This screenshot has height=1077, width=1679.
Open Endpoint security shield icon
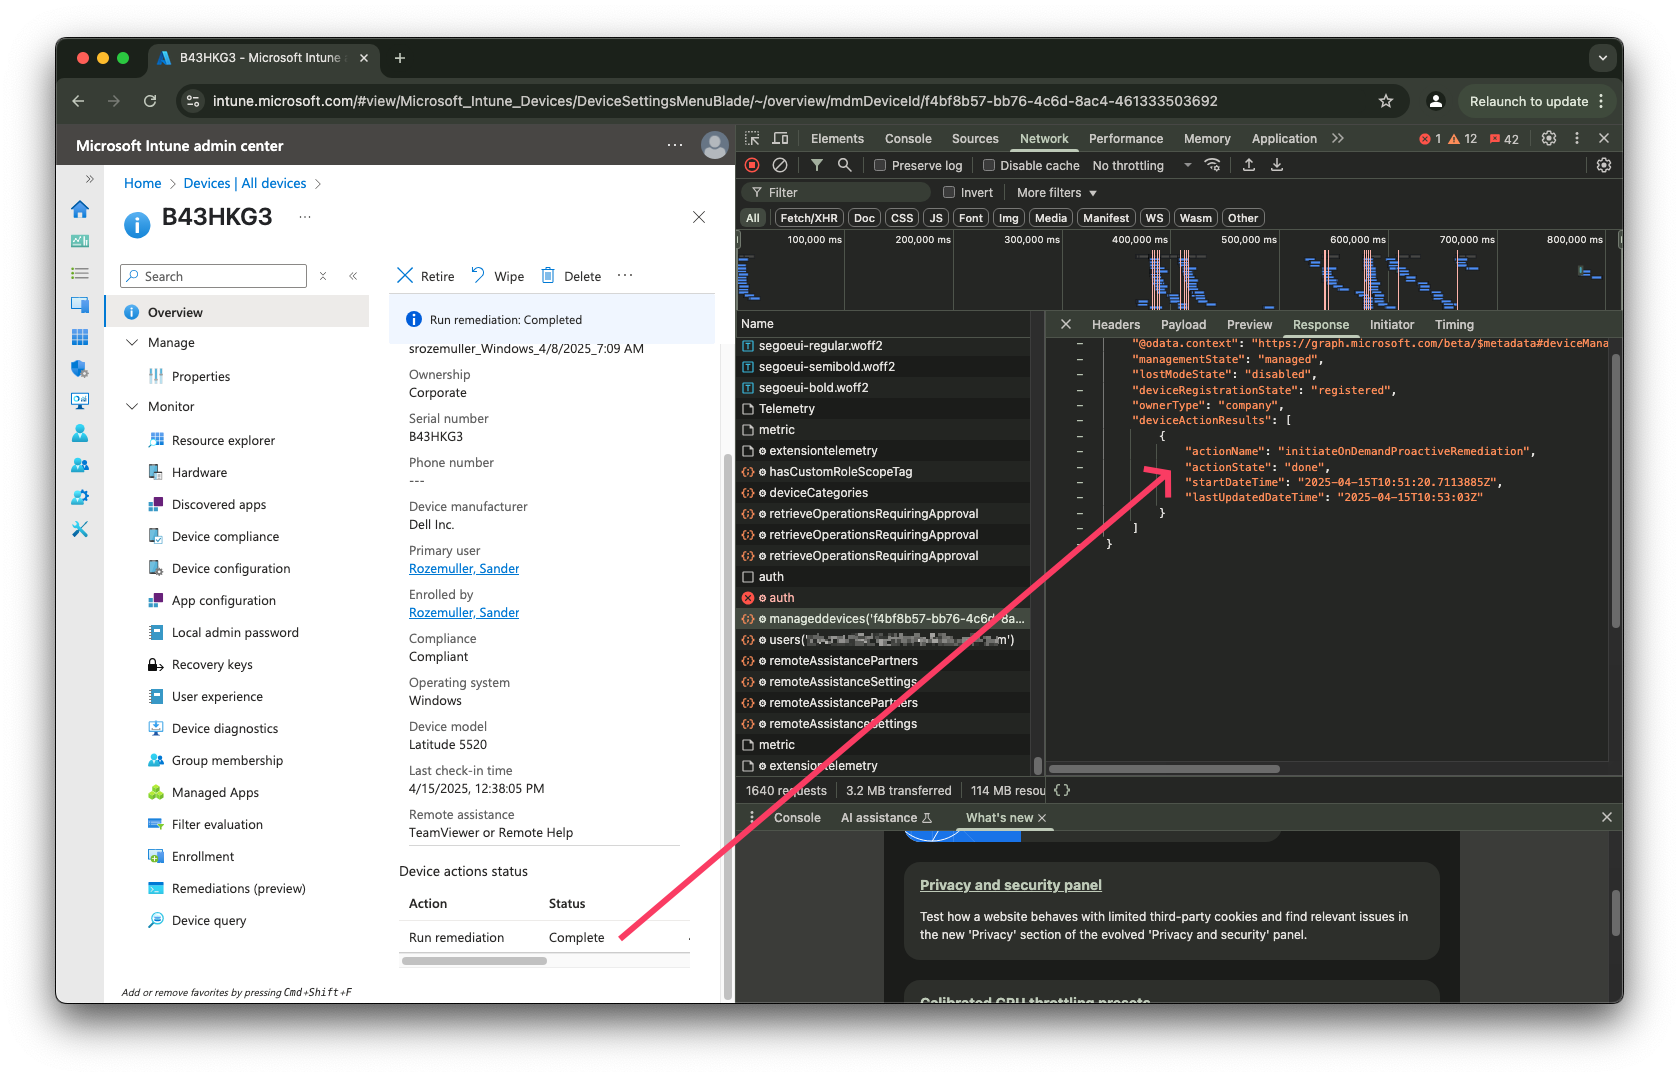[80, 369]
